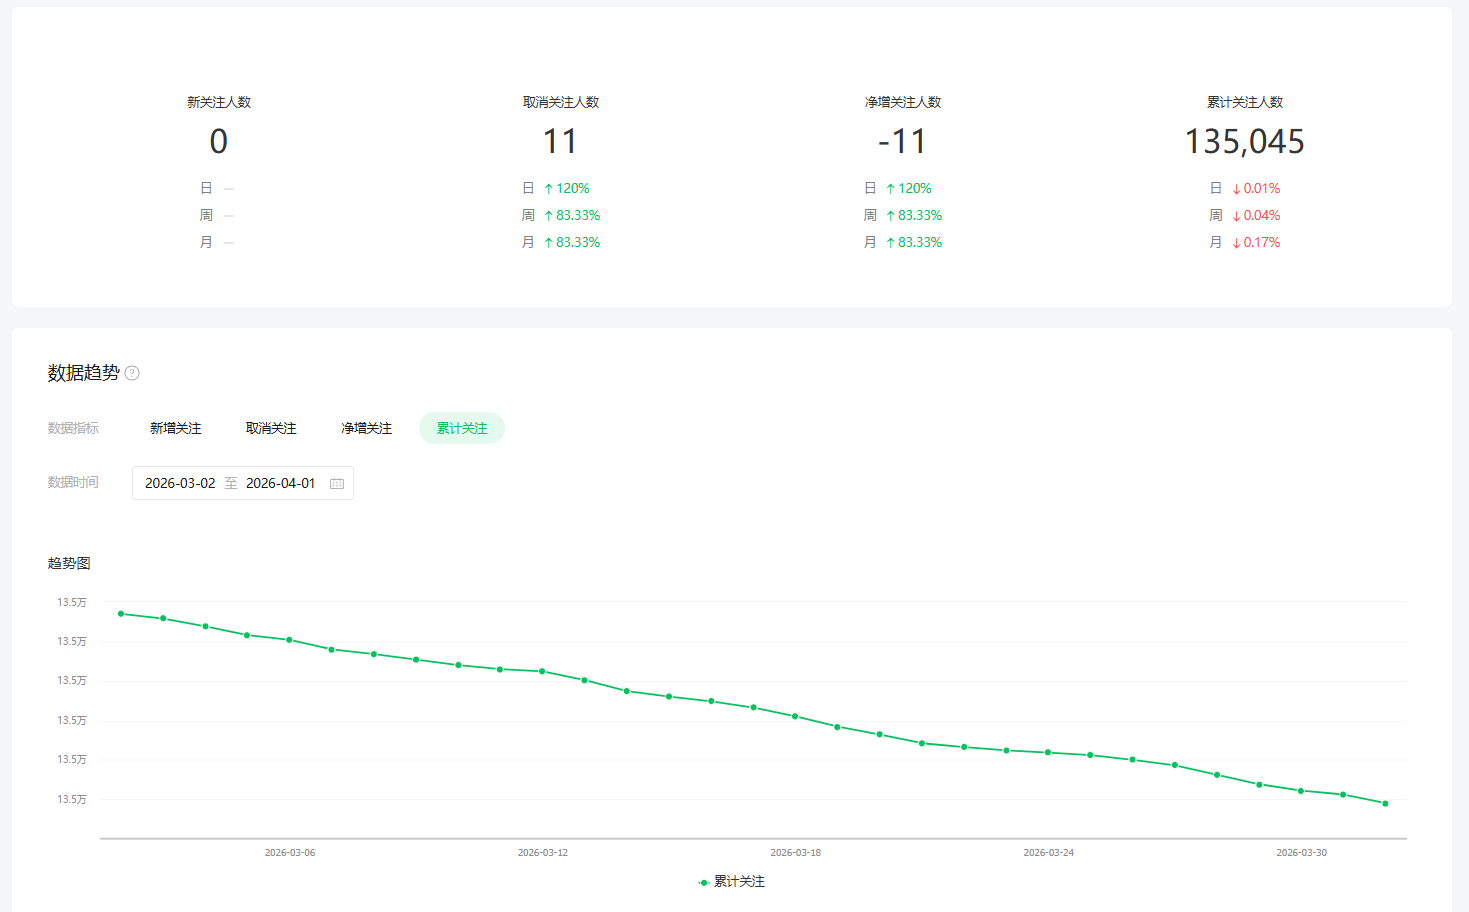Image resolution: width=1469 pixels, height=912 pixels.
Task: Choose the 净增关注 metric tab
Action: [x=366, y=428]
